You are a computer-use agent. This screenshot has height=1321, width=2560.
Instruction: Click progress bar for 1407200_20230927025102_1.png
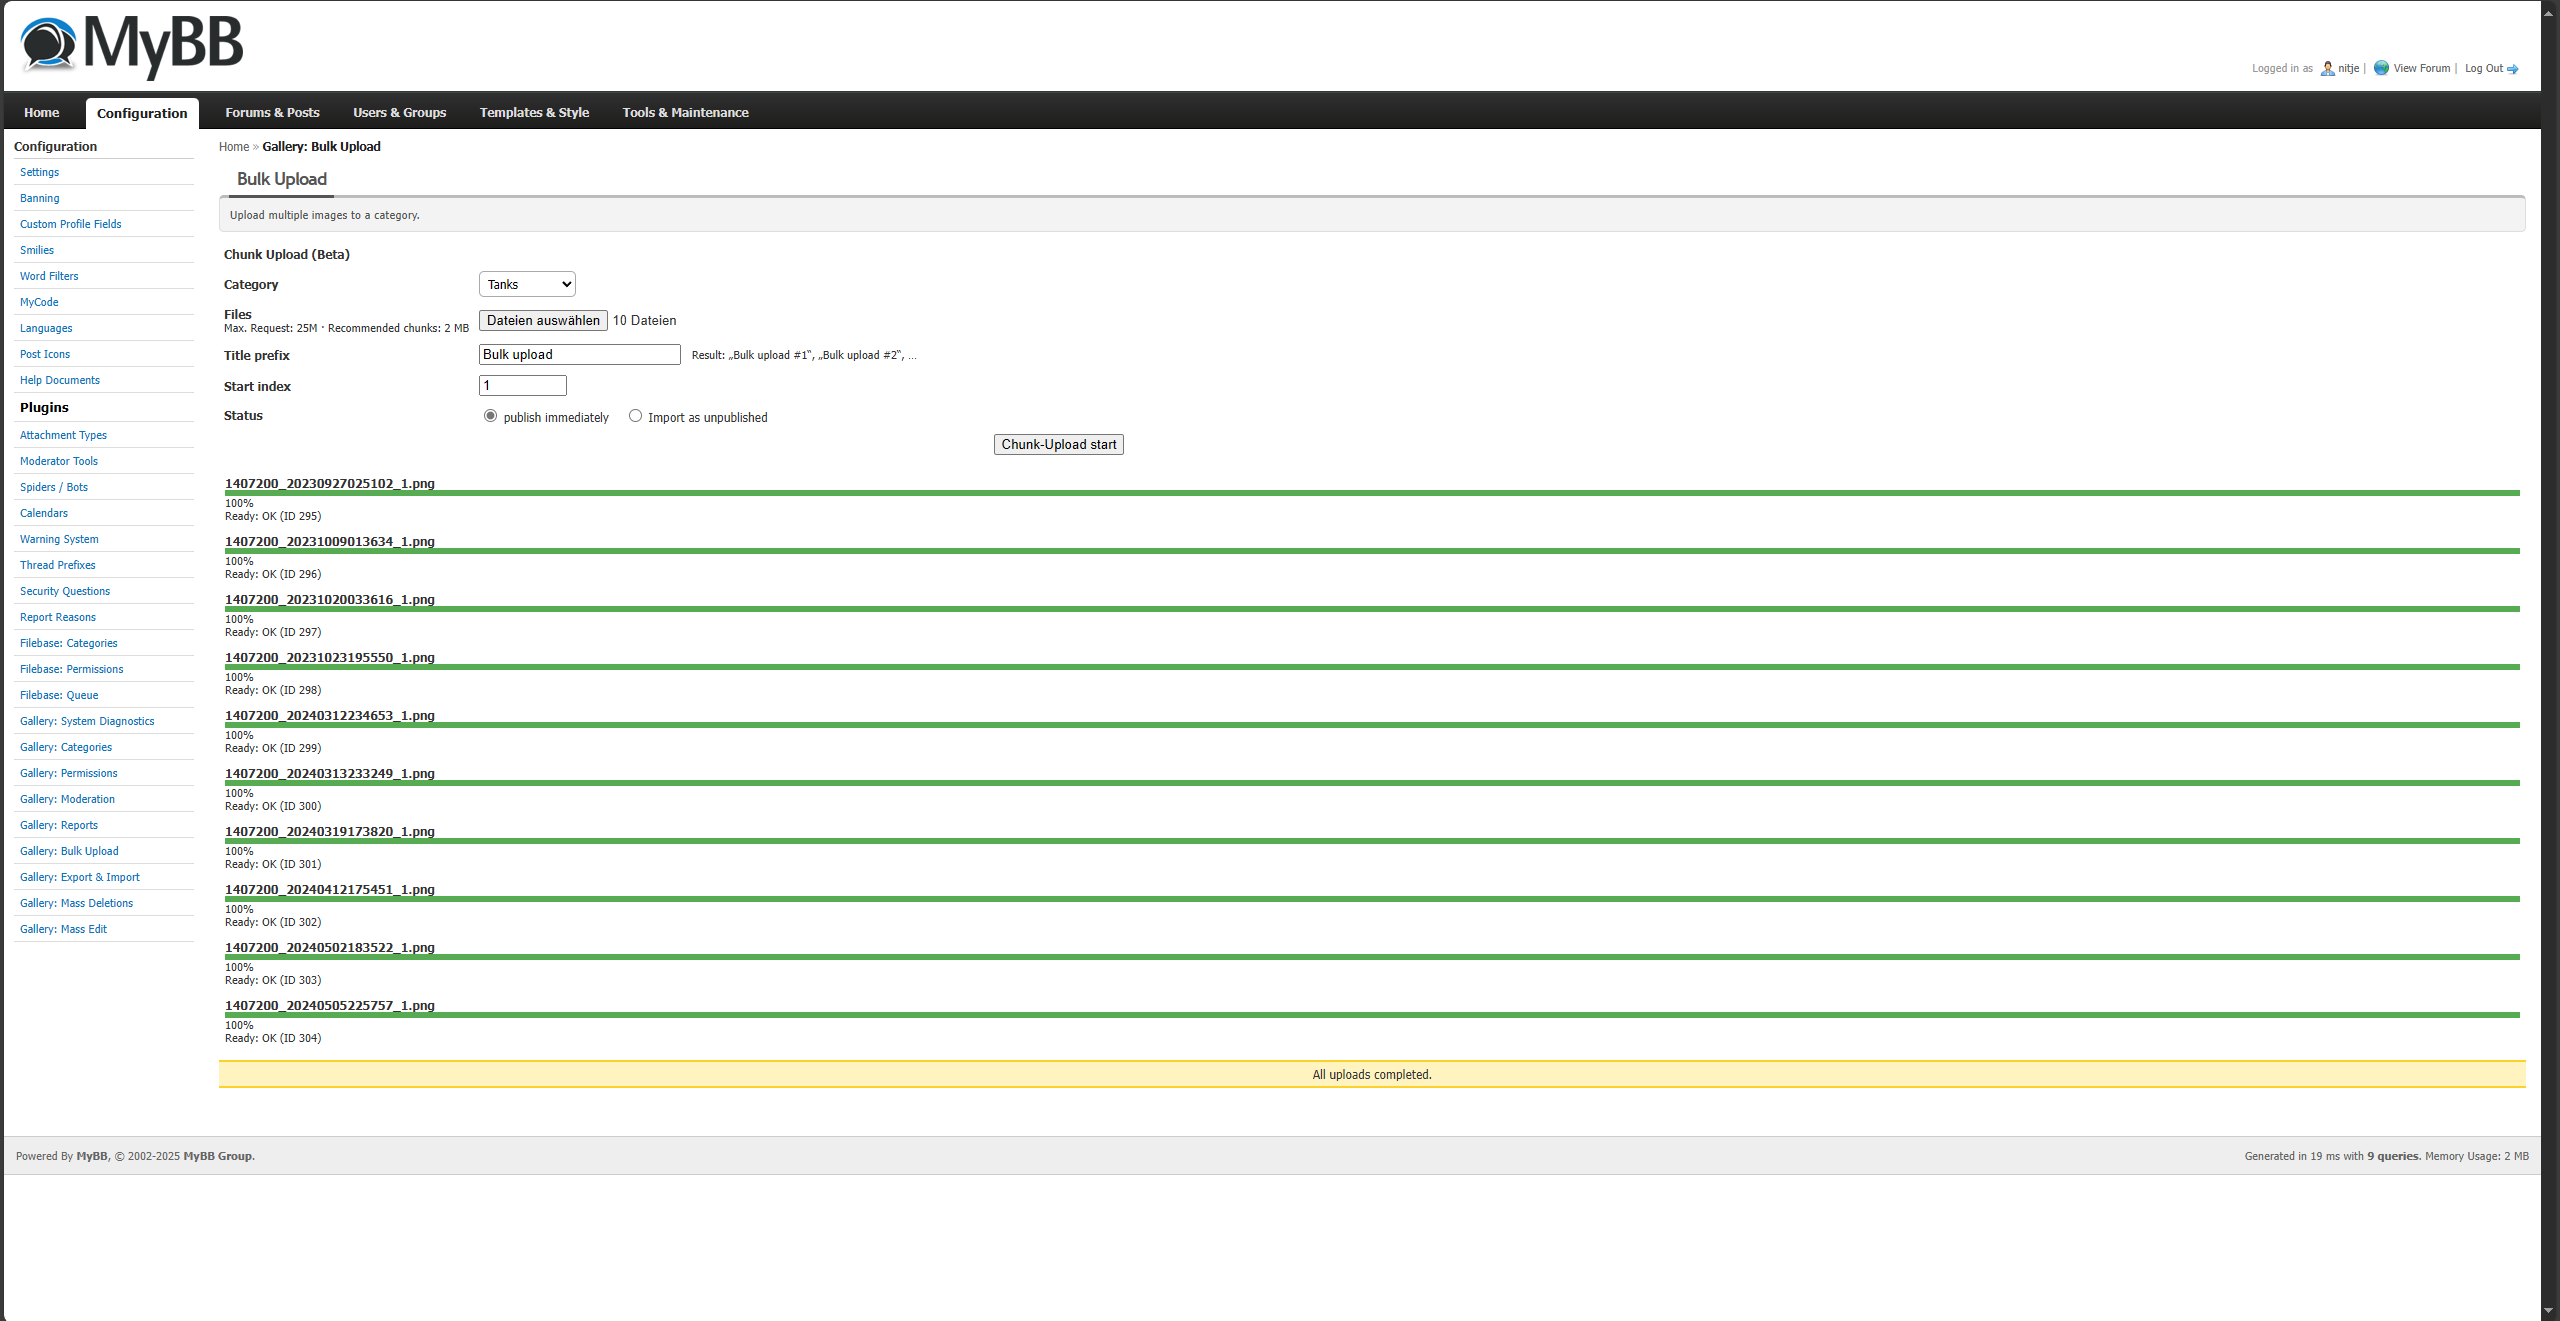point(1371,493)
